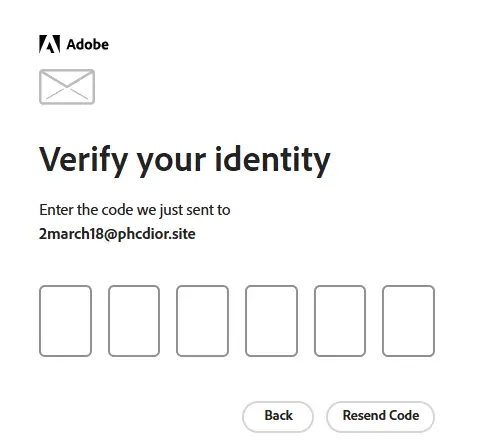Screen dimensions: 490x443
Task: Click the envelope mail icon
Action: click(x=67, y=87)
